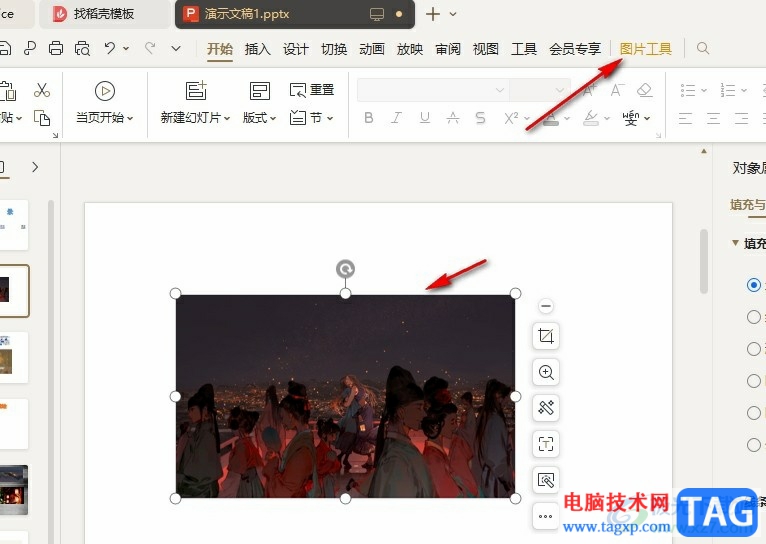Click the extract text icon beside picture
Viewport: 766px width, 544px height.
pyautogui.click(x=546, y=444)
